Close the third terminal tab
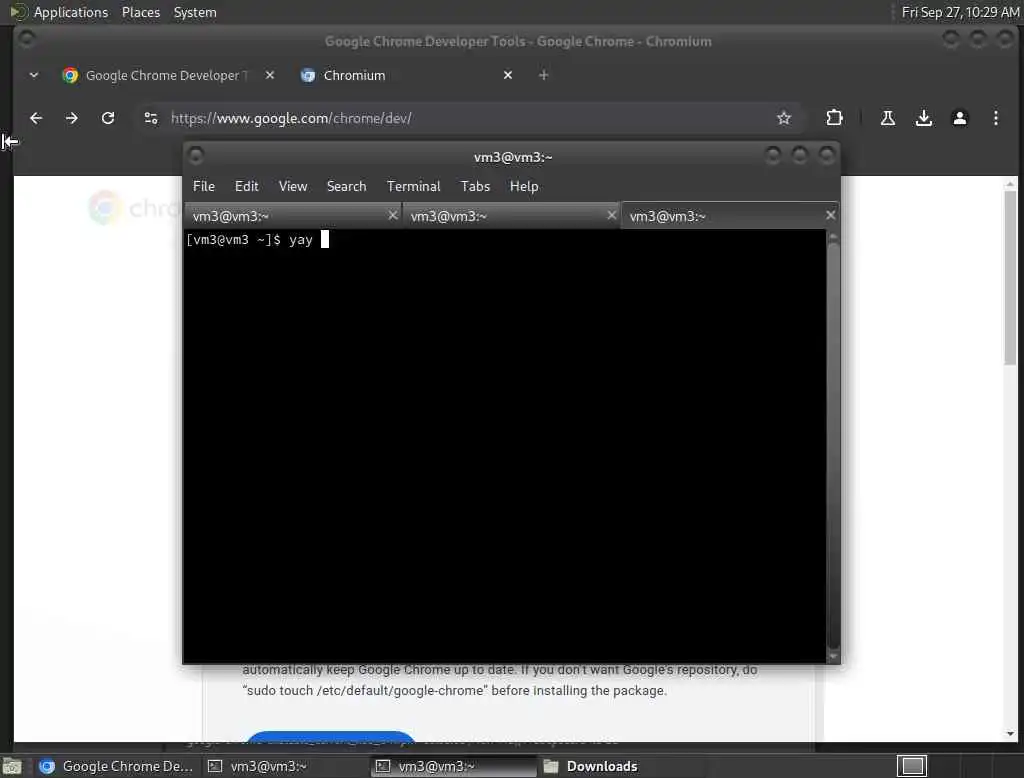1024x778 pixels. pos(830,215)
